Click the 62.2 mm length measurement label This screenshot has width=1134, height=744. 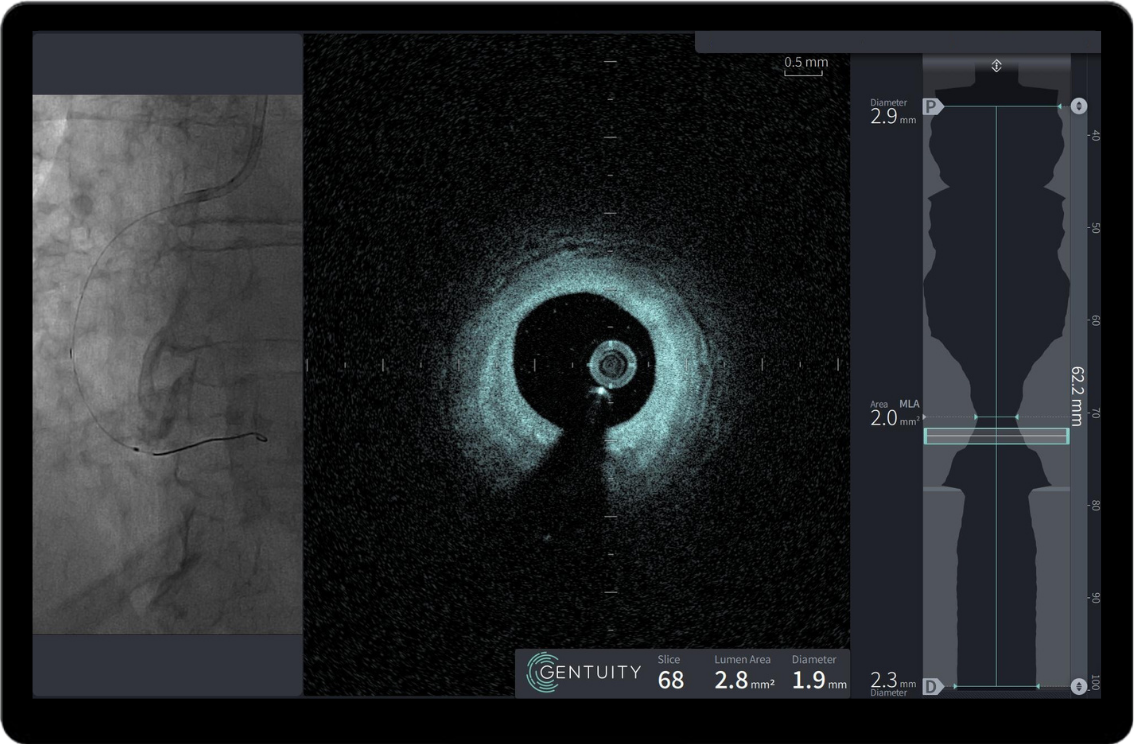[1077, 394]
